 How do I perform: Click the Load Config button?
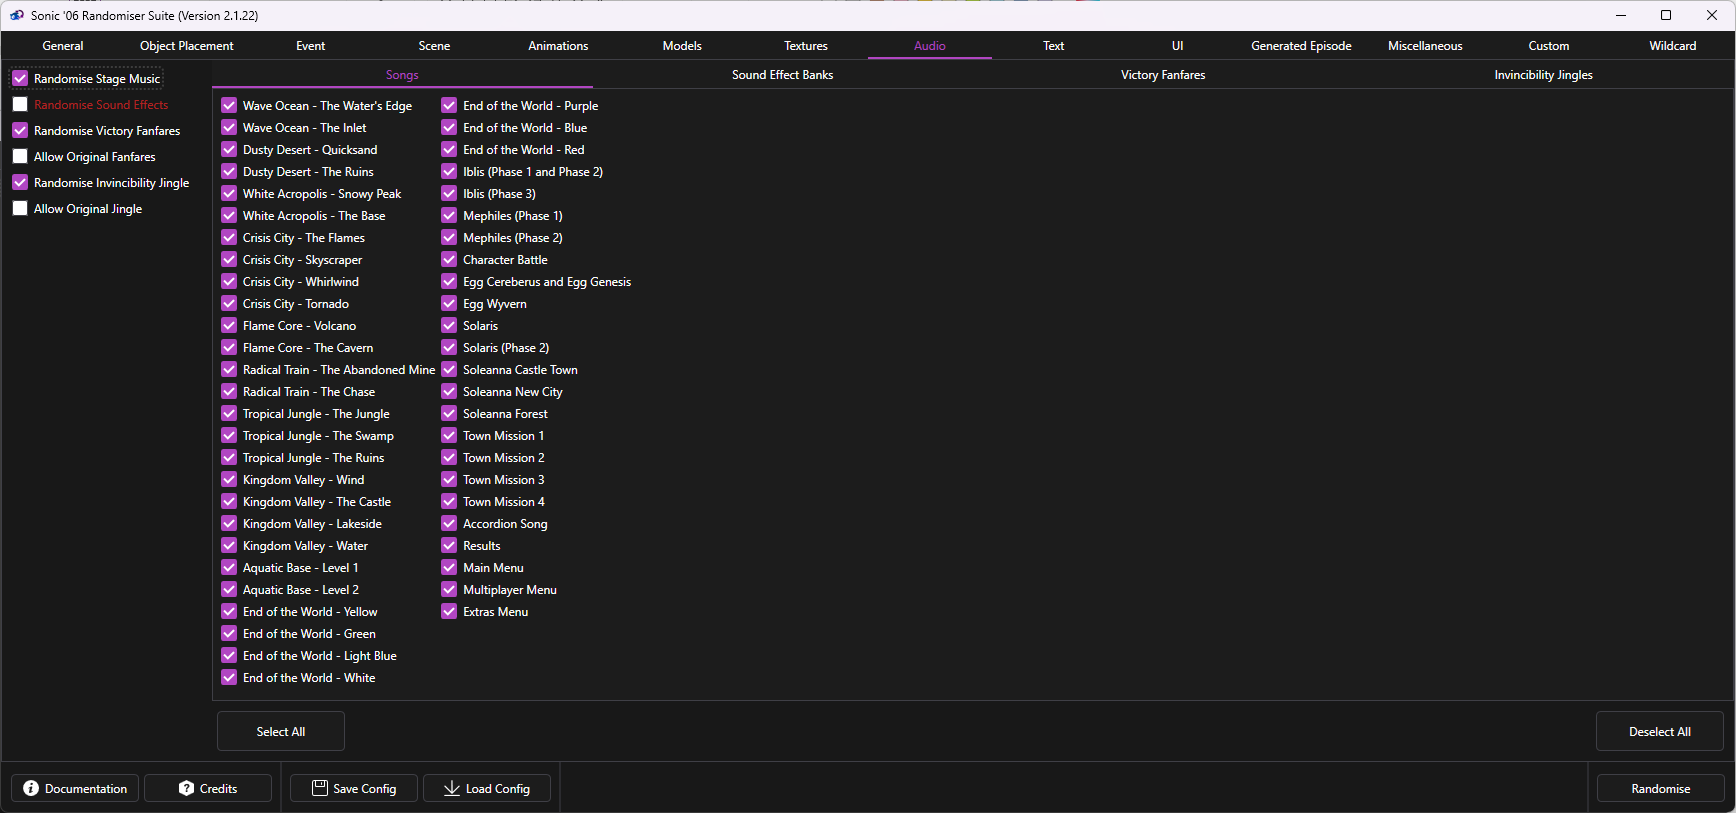point(487,788)
